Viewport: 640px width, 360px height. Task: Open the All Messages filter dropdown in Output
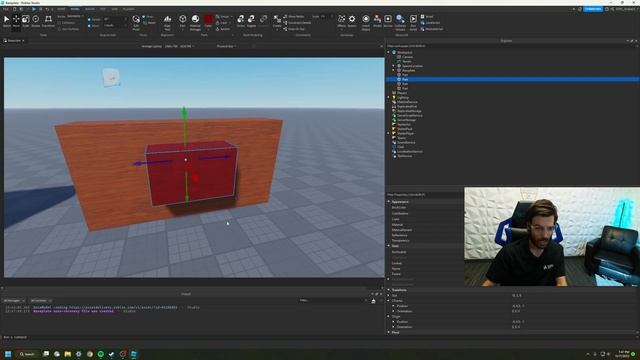[x=14, y=301]
